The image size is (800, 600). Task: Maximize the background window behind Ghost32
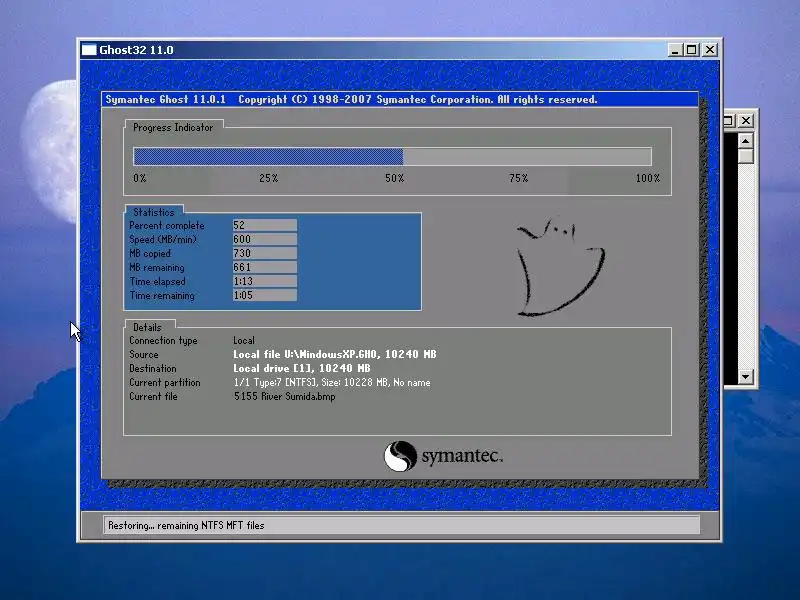point(729,120)
